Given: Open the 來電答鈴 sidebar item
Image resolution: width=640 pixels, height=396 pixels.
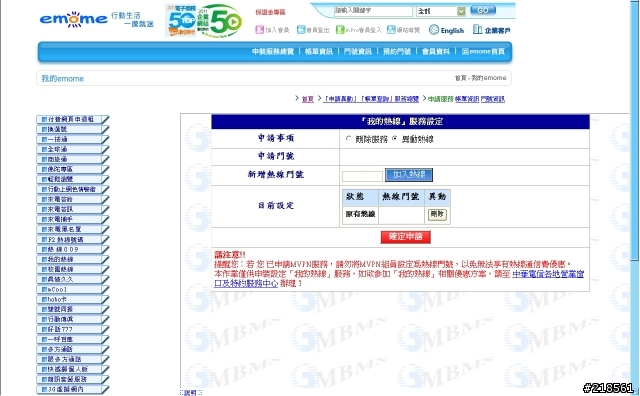Looking at the screenshot, I should pyautogui.click(x=73, y=199).
